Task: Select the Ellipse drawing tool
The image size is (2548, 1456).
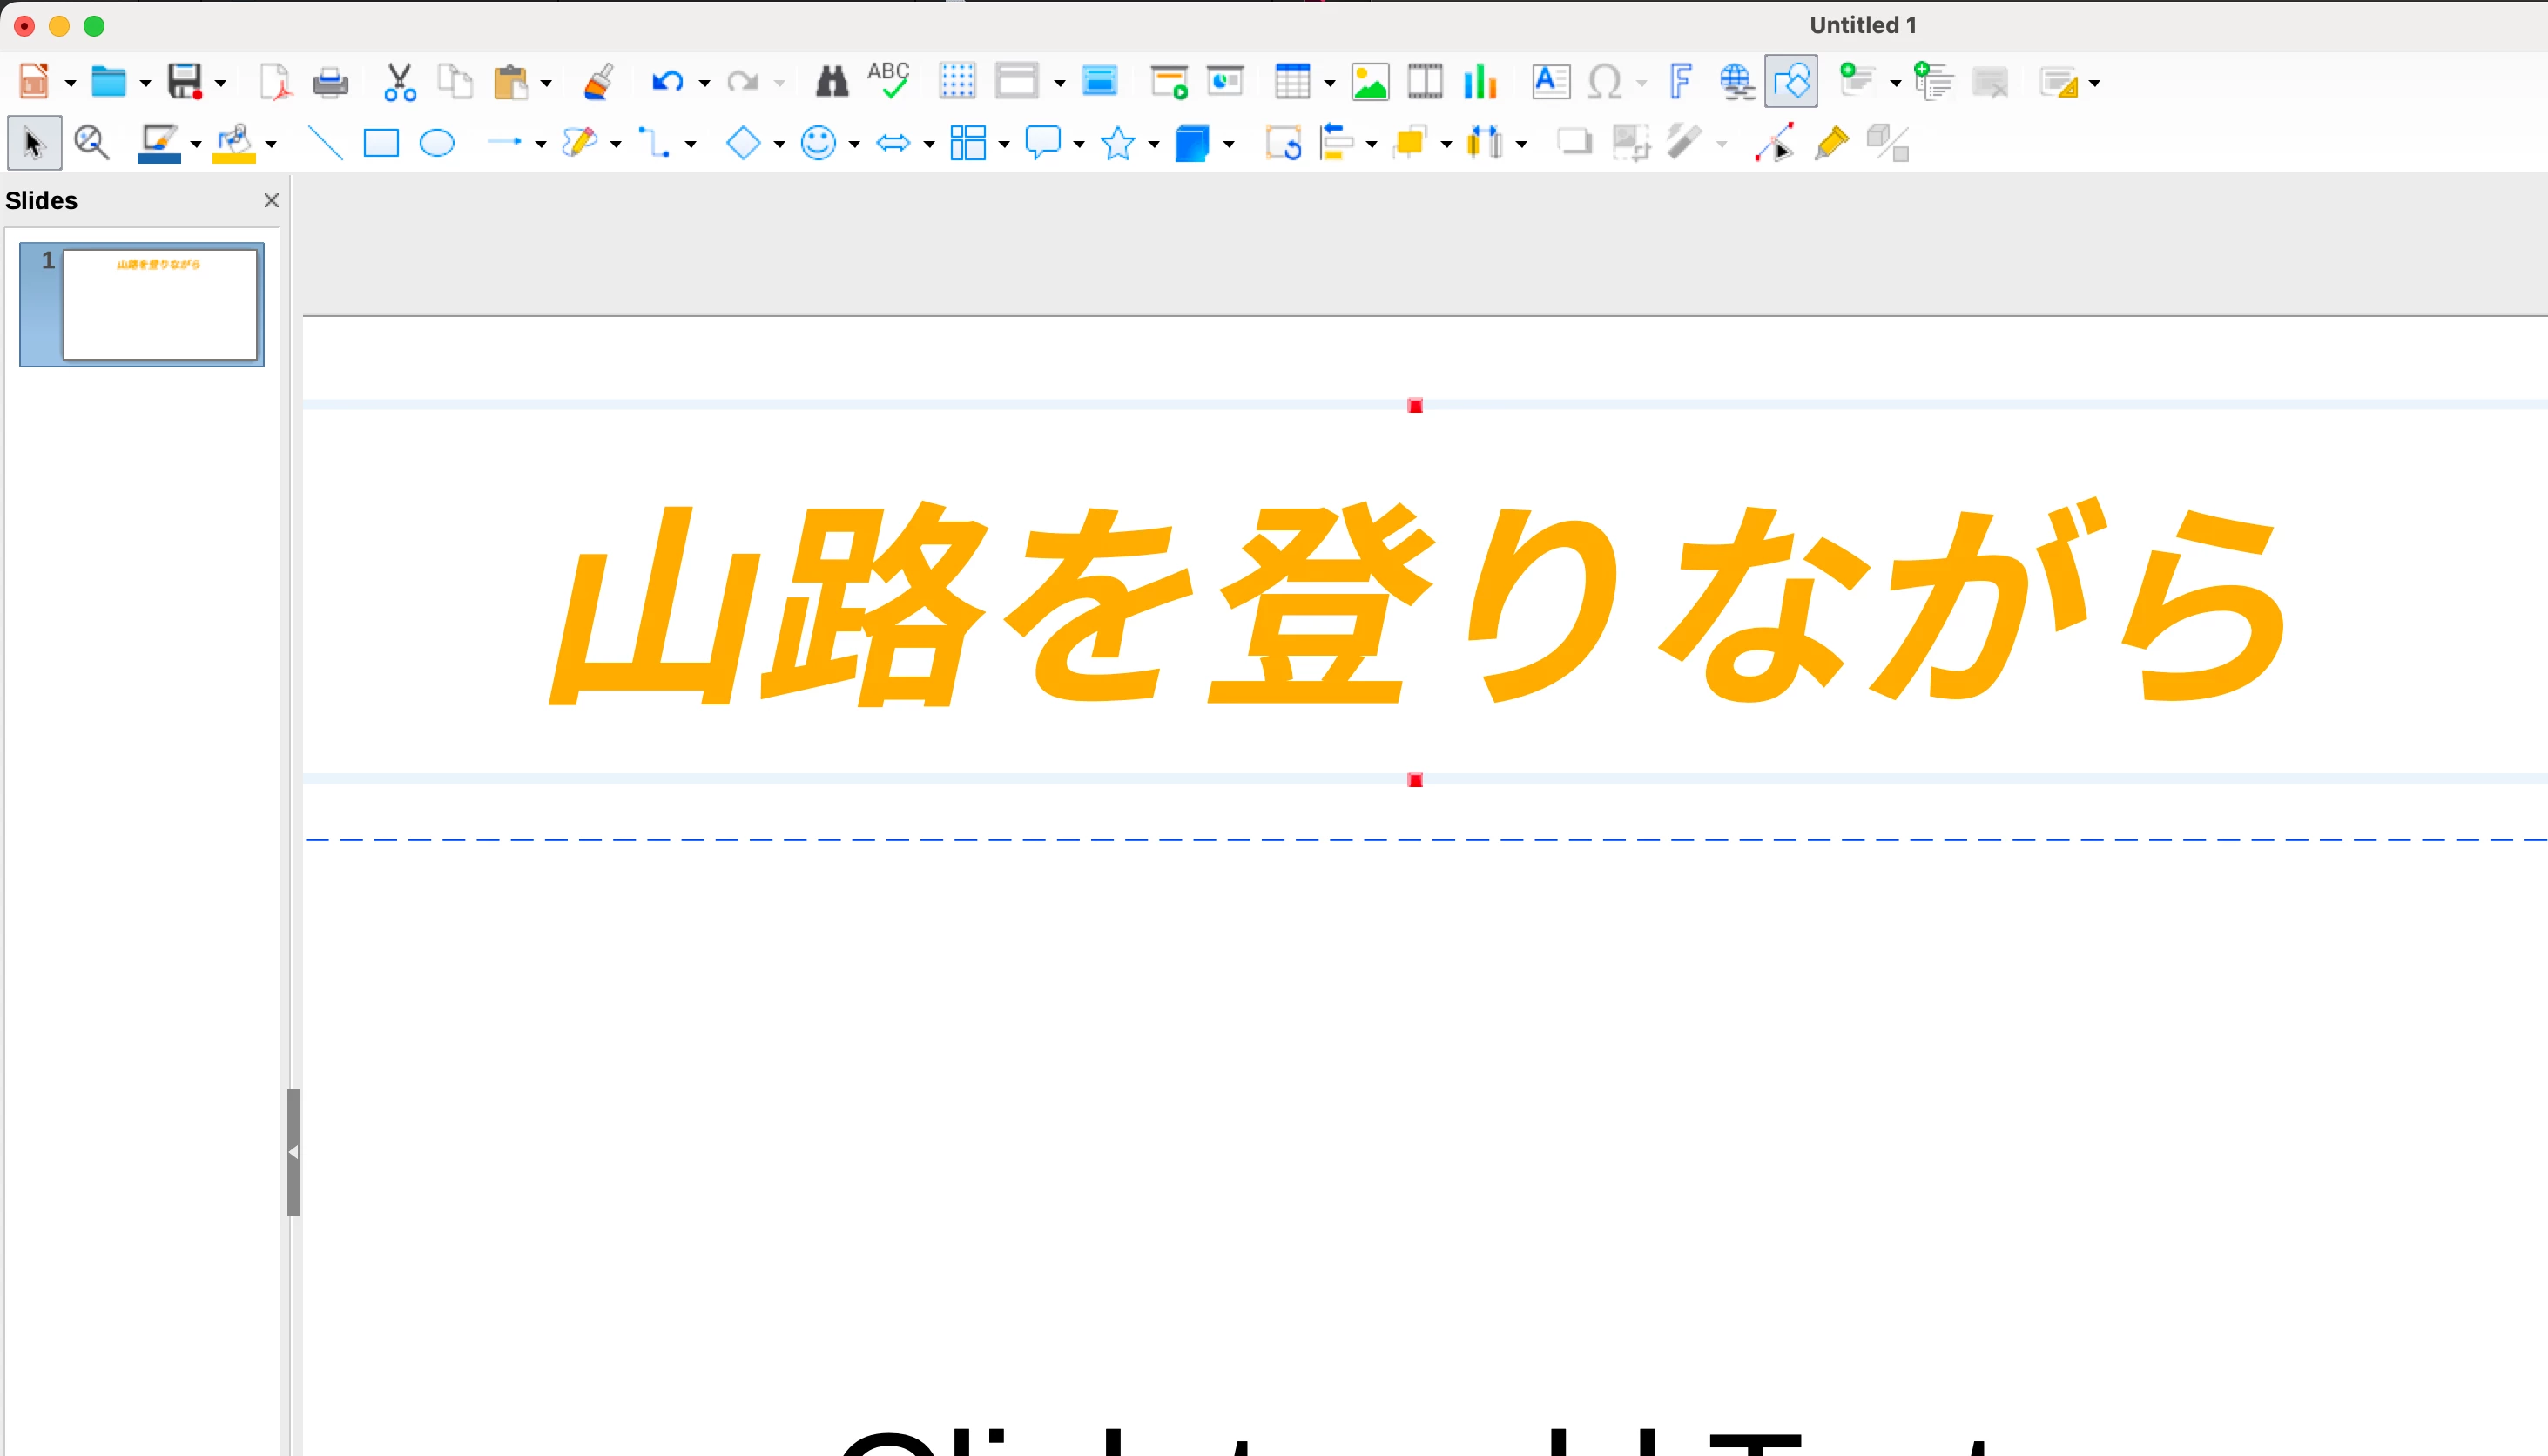Action: click(437, 144)
